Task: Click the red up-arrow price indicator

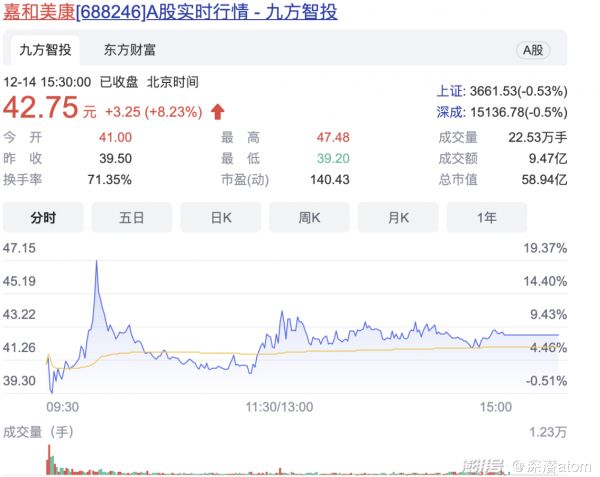Action: (218, 112)
